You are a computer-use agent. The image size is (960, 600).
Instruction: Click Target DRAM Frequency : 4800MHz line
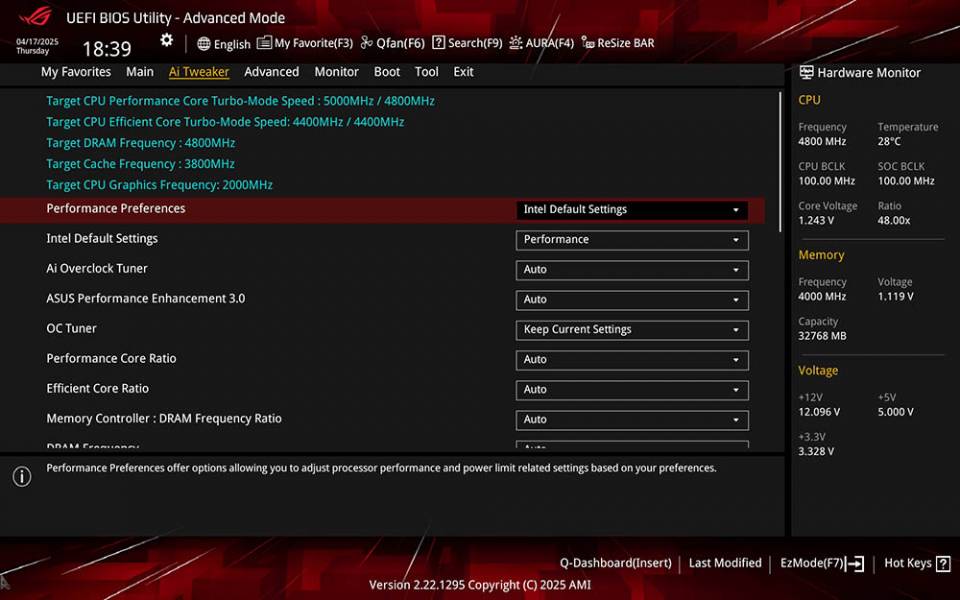pos(141,143)
